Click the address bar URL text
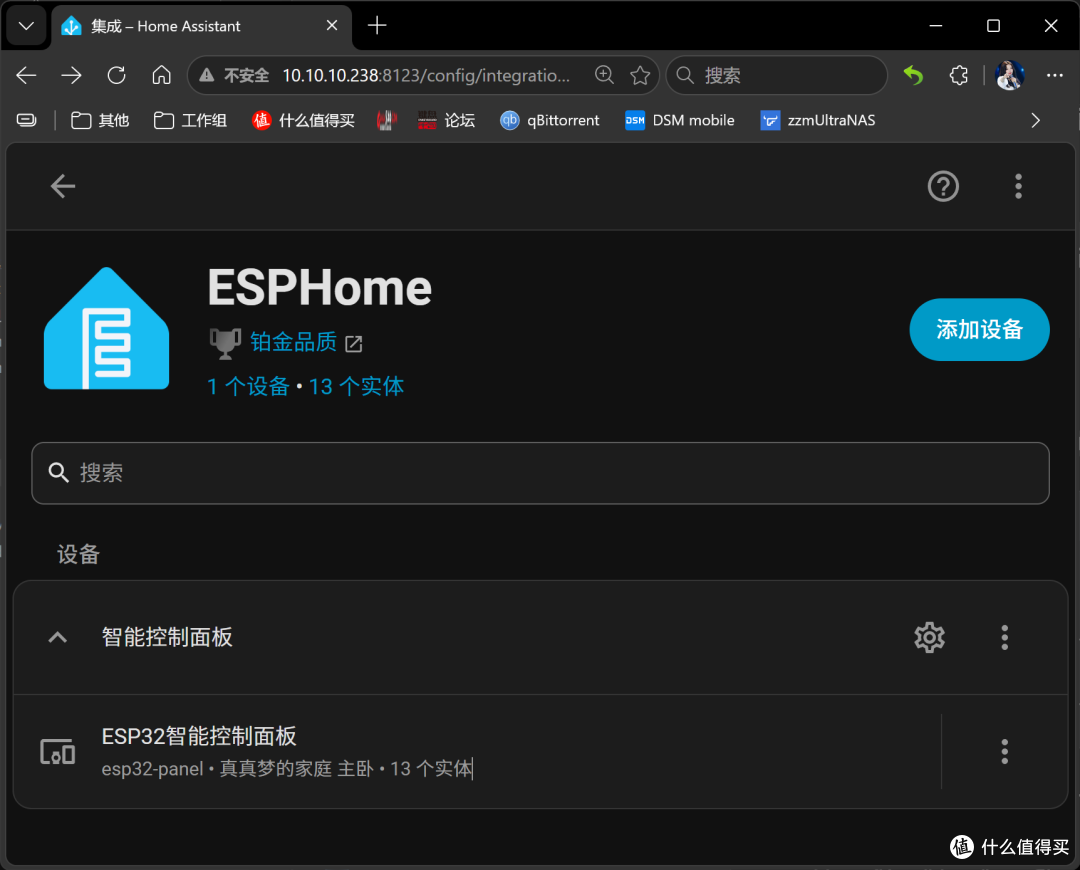The image size is (1080, 870). click(426, 75)
